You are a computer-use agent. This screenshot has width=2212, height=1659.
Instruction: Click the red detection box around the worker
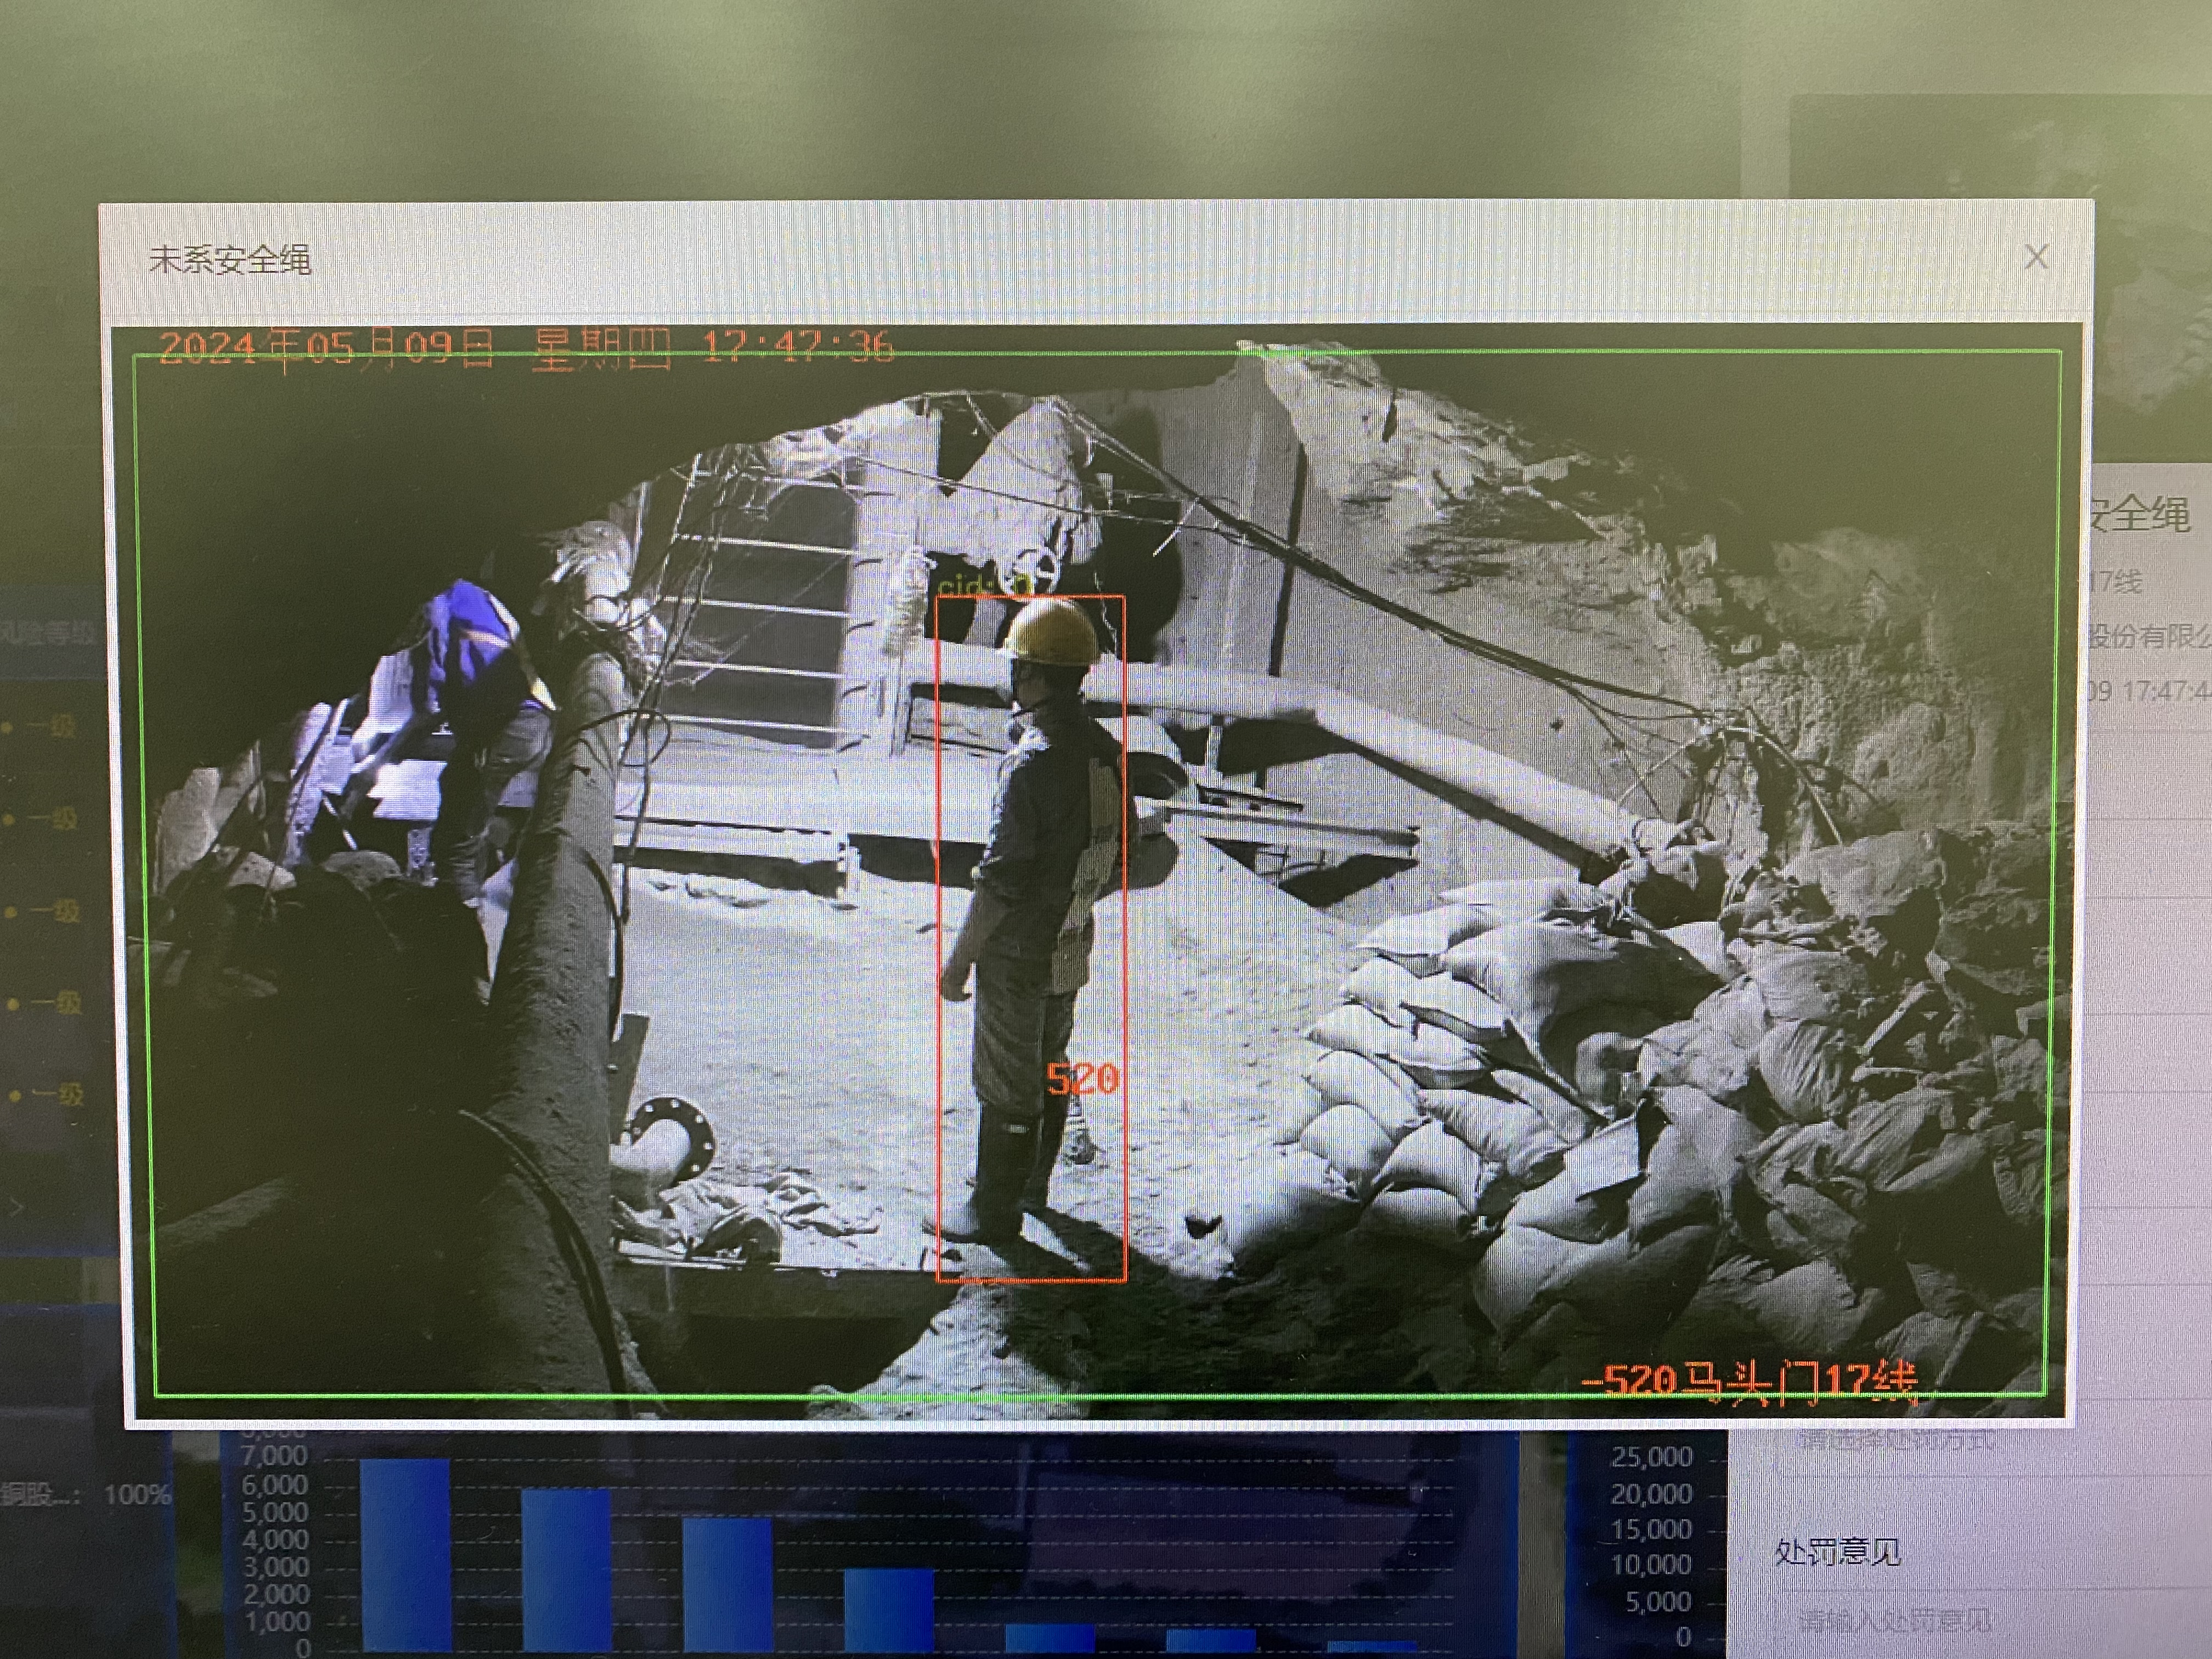click(x=1030, y=938)
